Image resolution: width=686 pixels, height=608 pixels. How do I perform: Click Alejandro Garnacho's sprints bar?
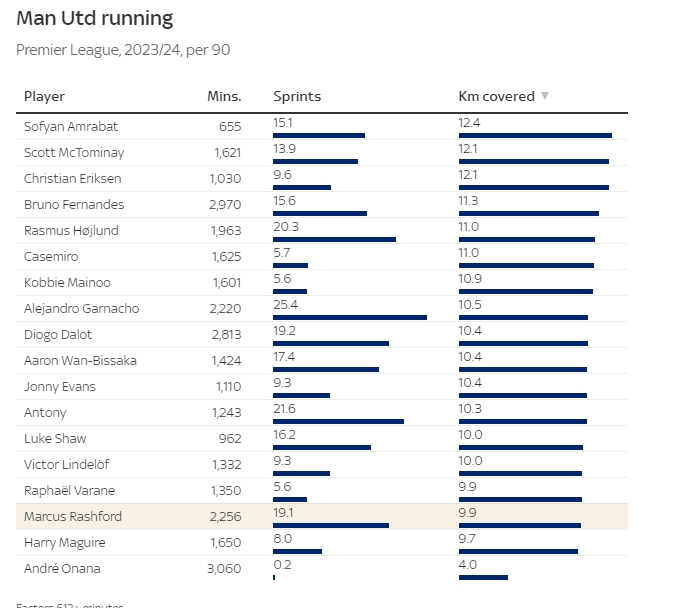pos(350,317)
